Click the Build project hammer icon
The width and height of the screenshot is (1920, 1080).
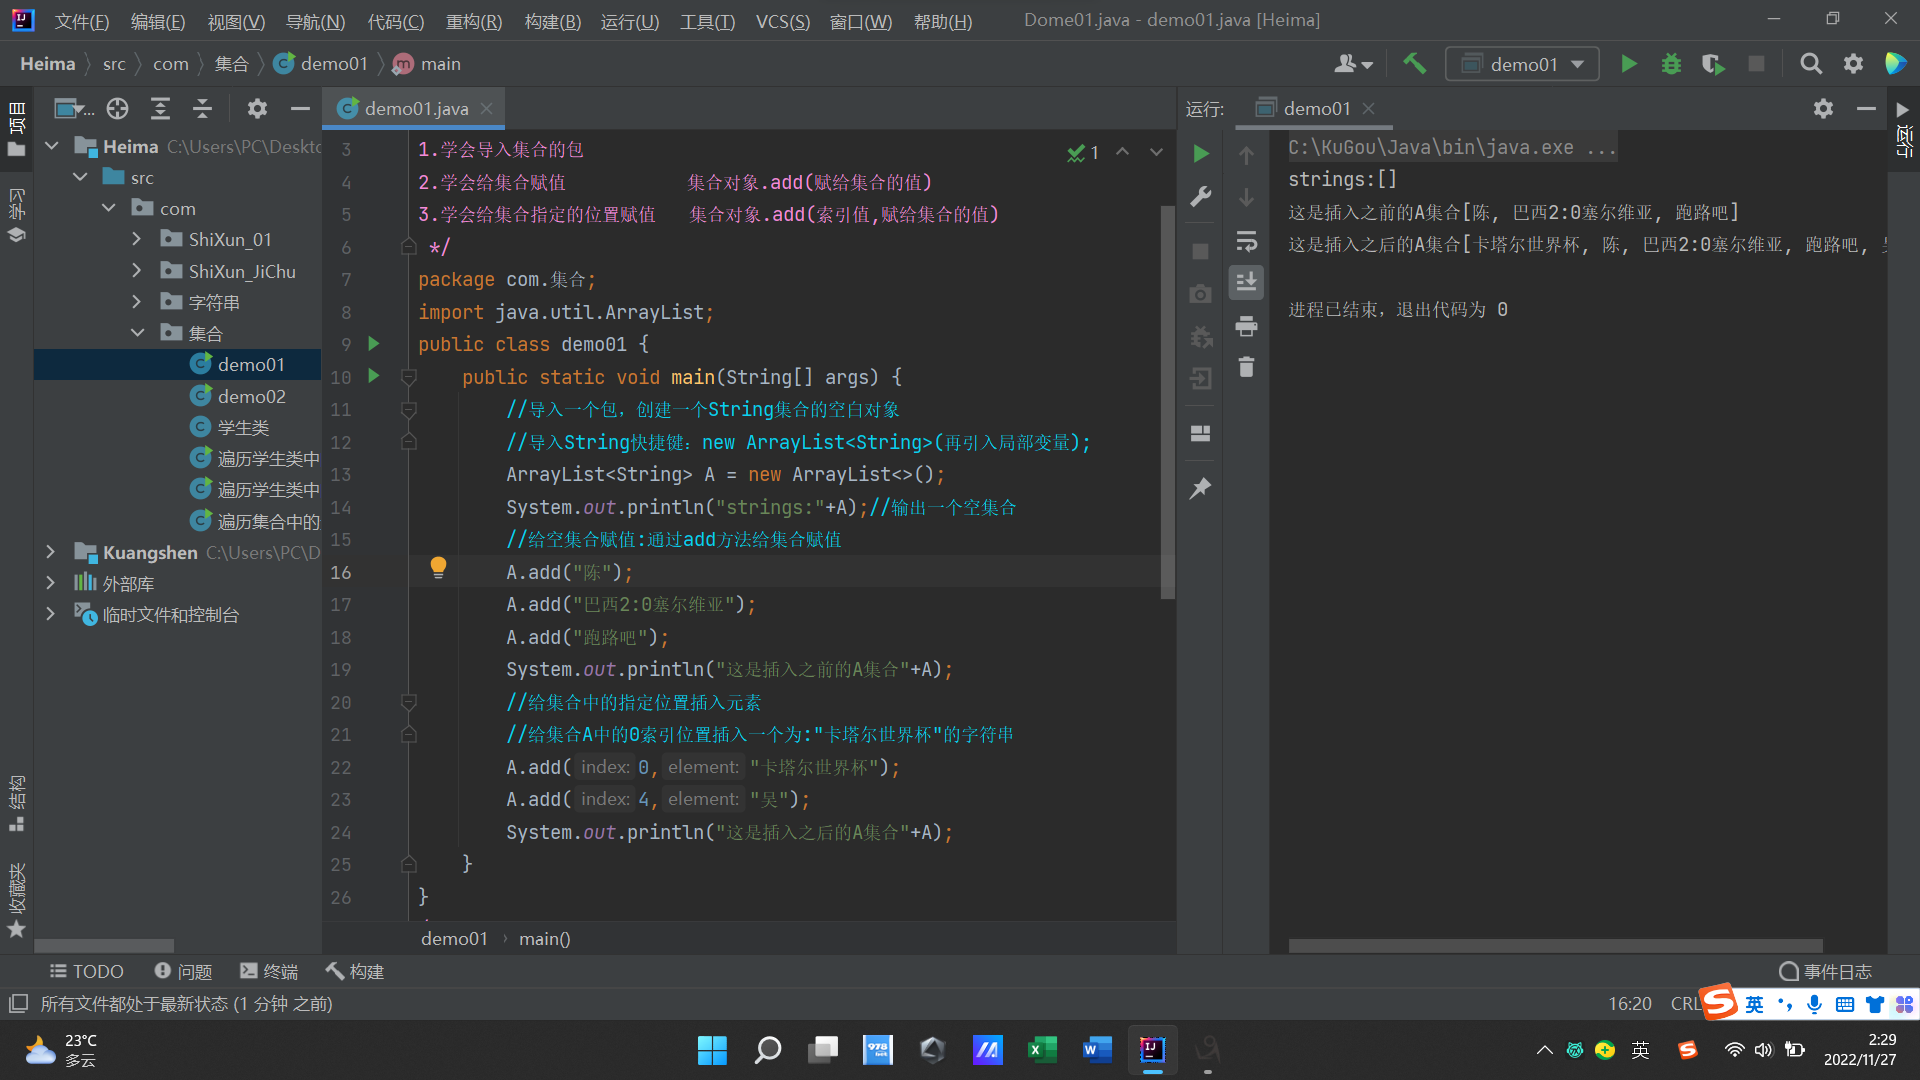[1414, 64]
